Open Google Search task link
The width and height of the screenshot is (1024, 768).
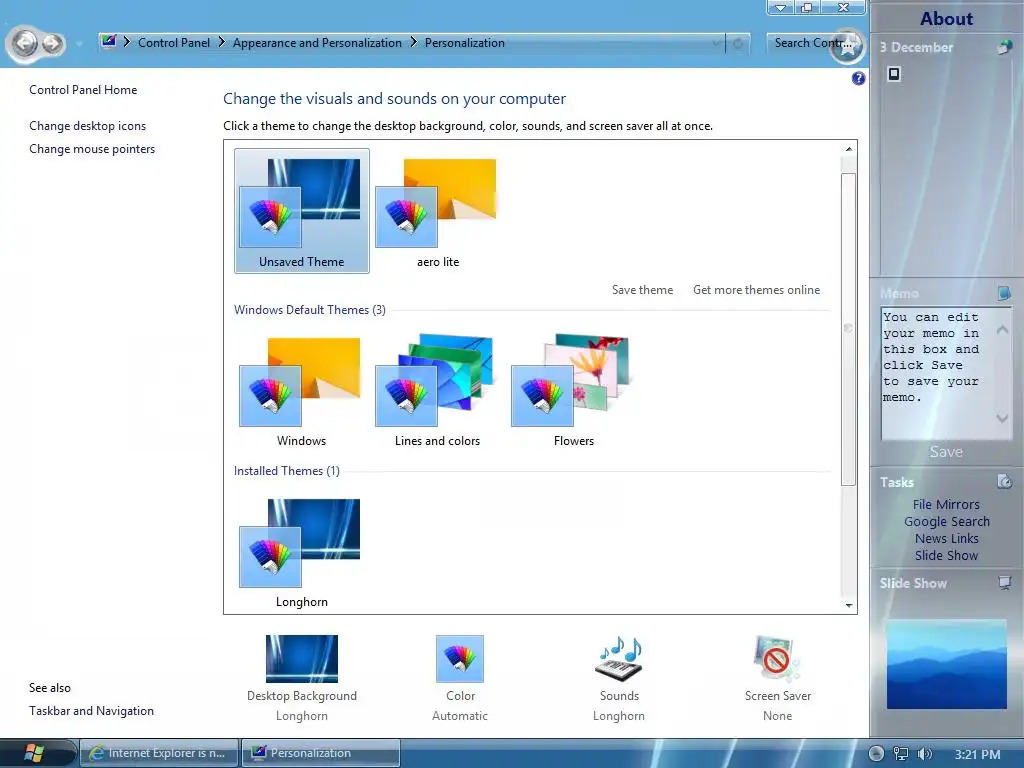(x=946, y=521)
